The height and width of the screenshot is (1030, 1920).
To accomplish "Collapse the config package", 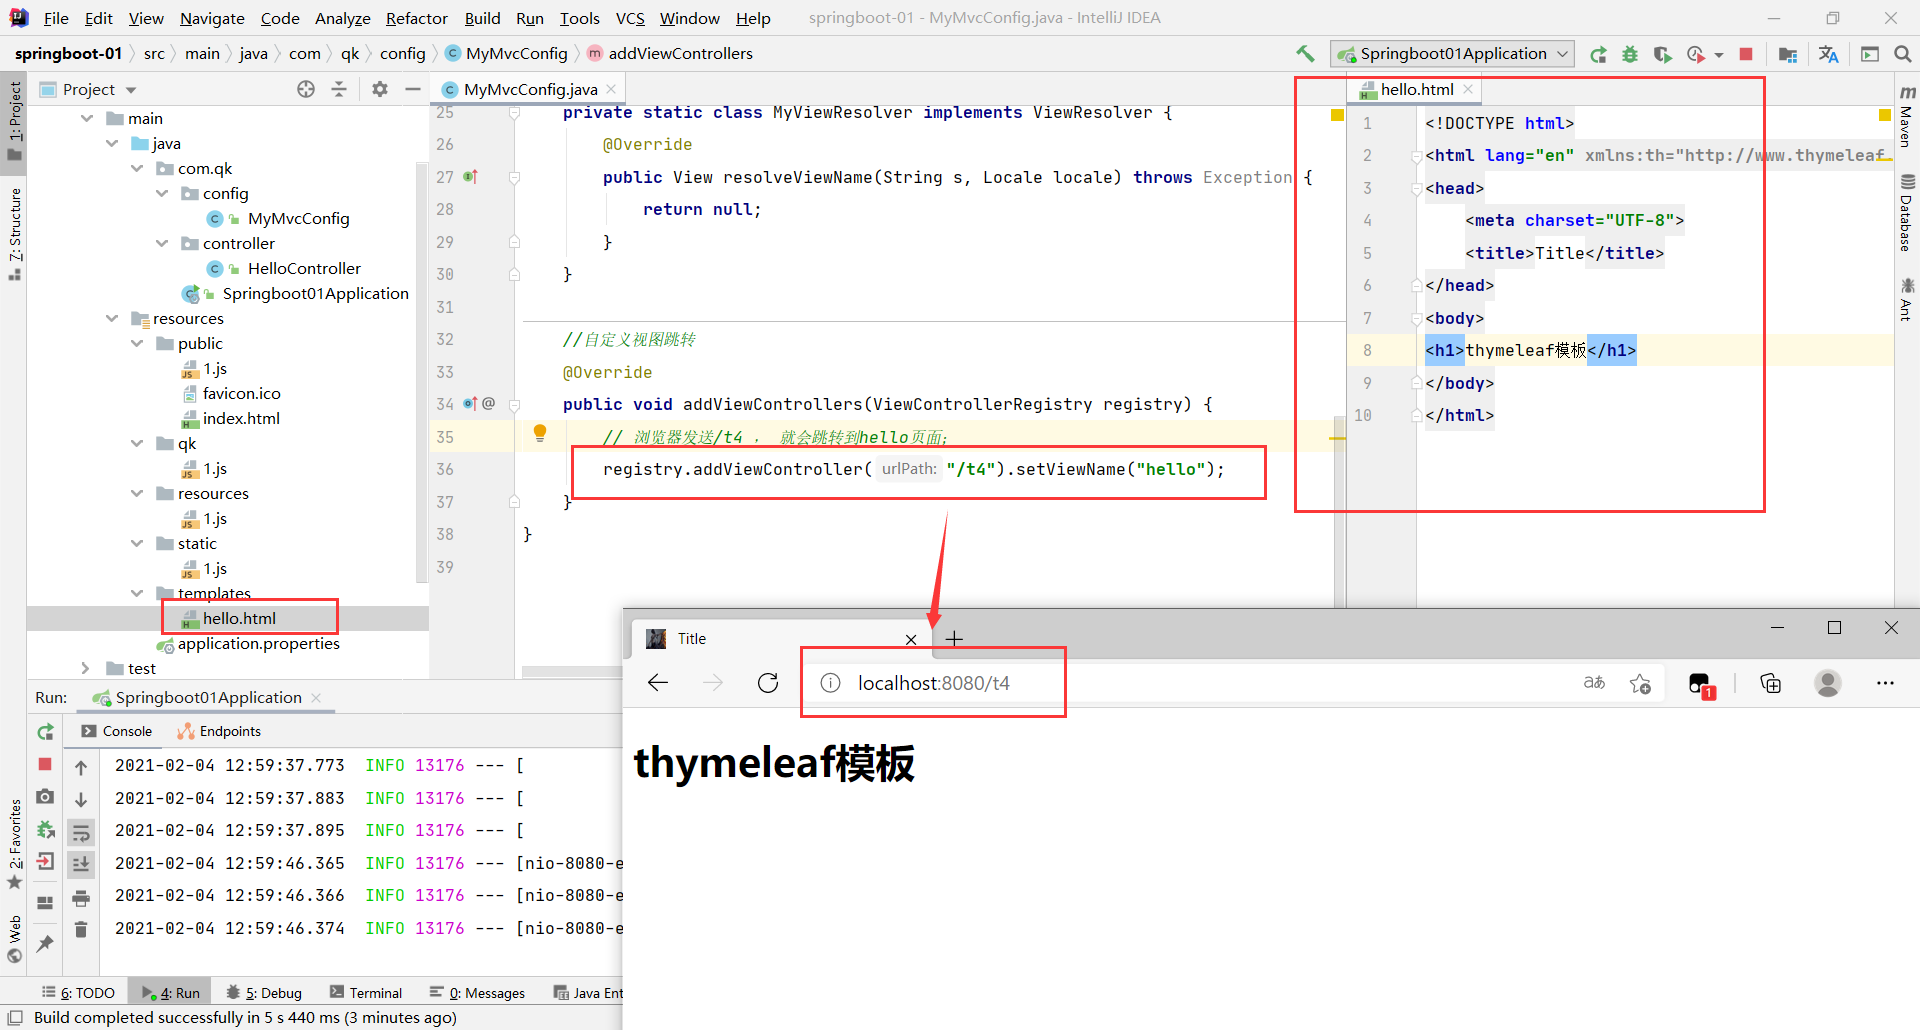I will click(x=162, y=193).
